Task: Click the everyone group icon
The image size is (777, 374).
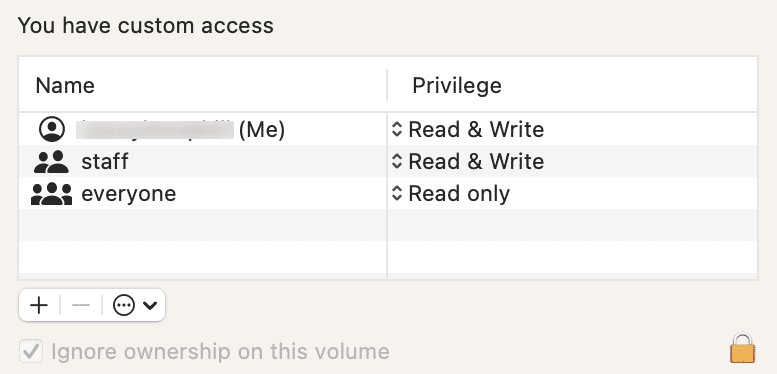Action: tap(52, 194)
